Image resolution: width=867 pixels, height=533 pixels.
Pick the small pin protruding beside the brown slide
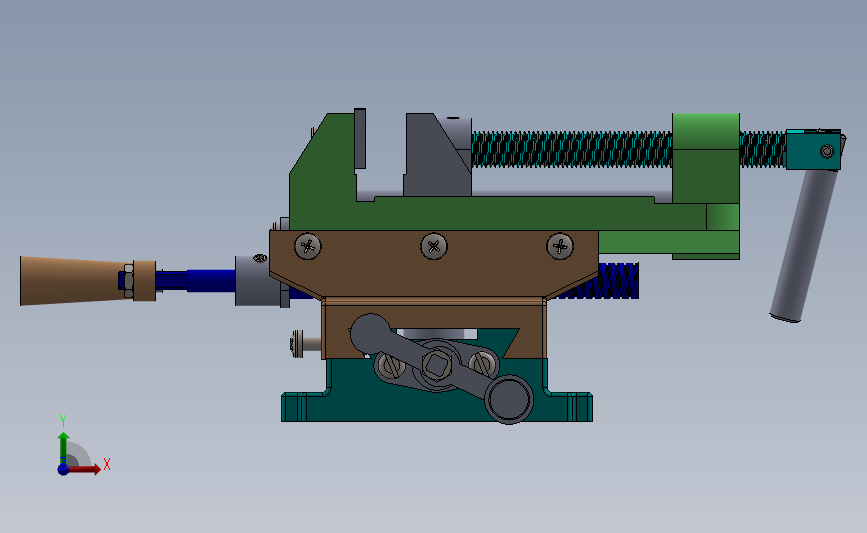pos(305,344)
